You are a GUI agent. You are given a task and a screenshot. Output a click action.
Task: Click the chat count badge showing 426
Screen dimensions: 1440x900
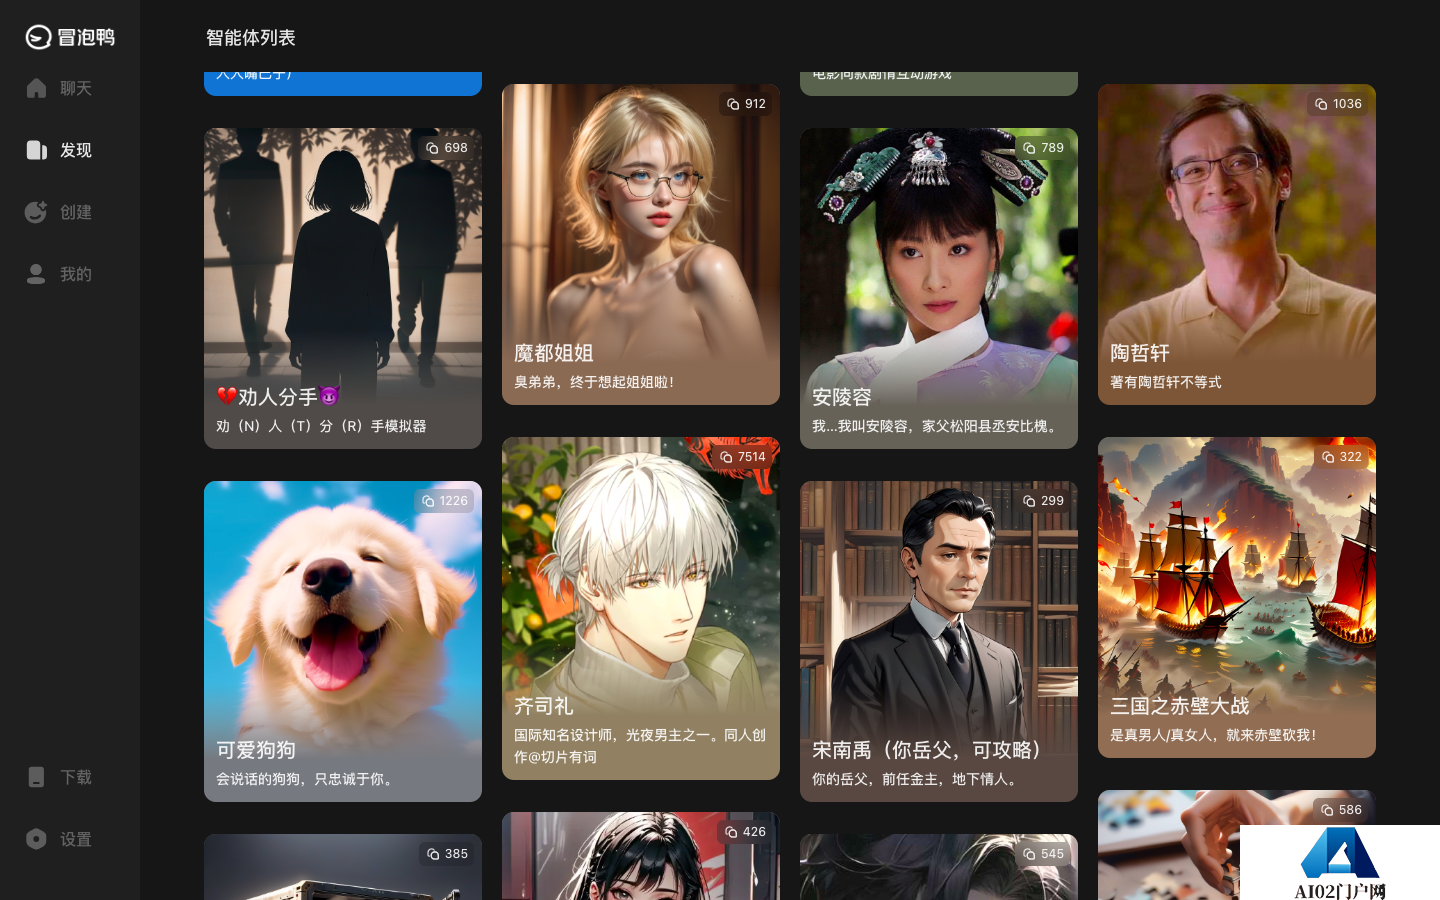click(745, 832)
